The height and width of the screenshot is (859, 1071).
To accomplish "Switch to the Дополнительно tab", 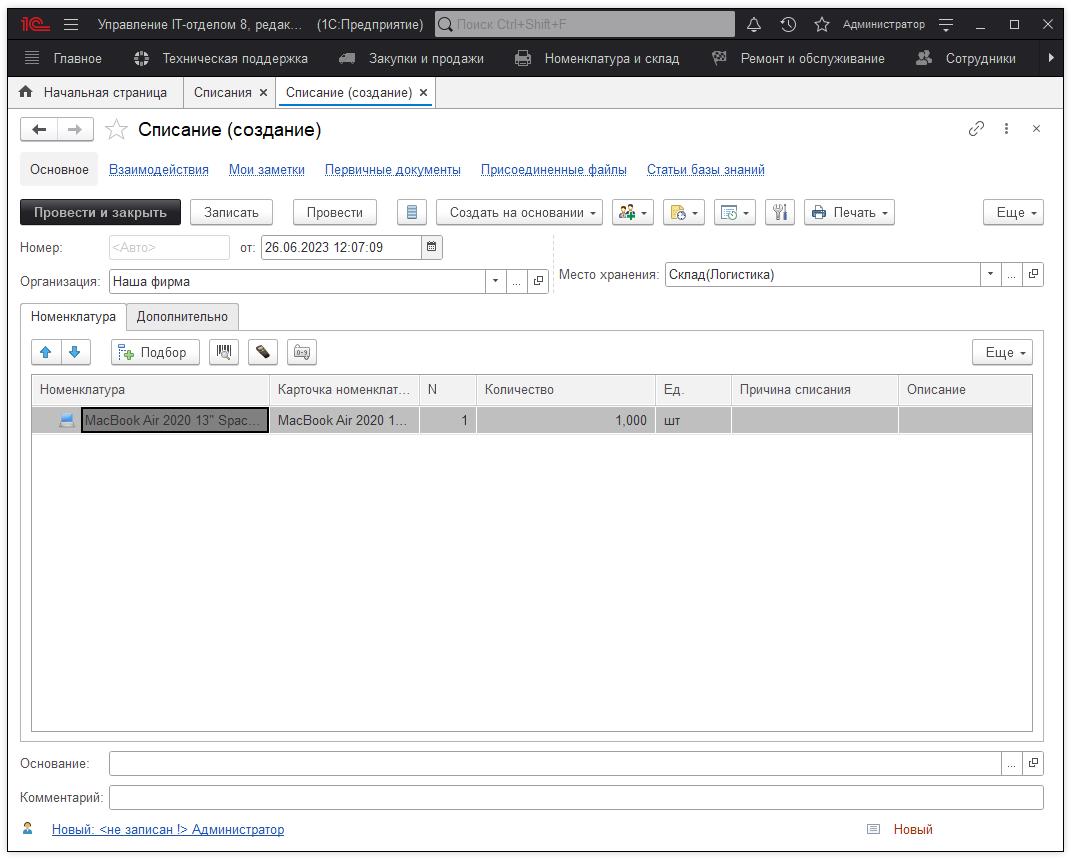I will click(182, 317).
